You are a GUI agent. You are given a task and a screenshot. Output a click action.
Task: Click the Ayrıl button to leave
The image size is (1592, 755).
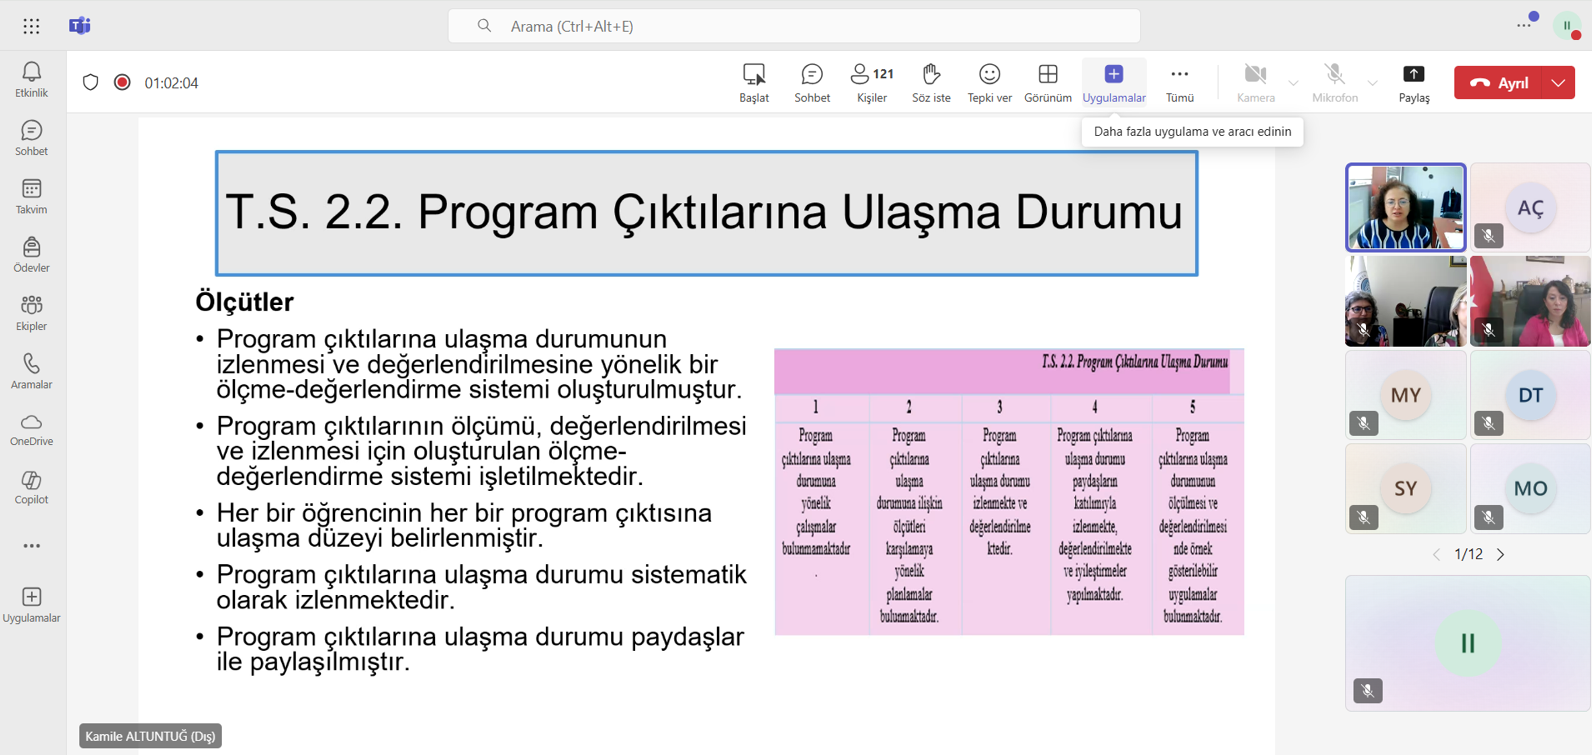[1500, 83]
